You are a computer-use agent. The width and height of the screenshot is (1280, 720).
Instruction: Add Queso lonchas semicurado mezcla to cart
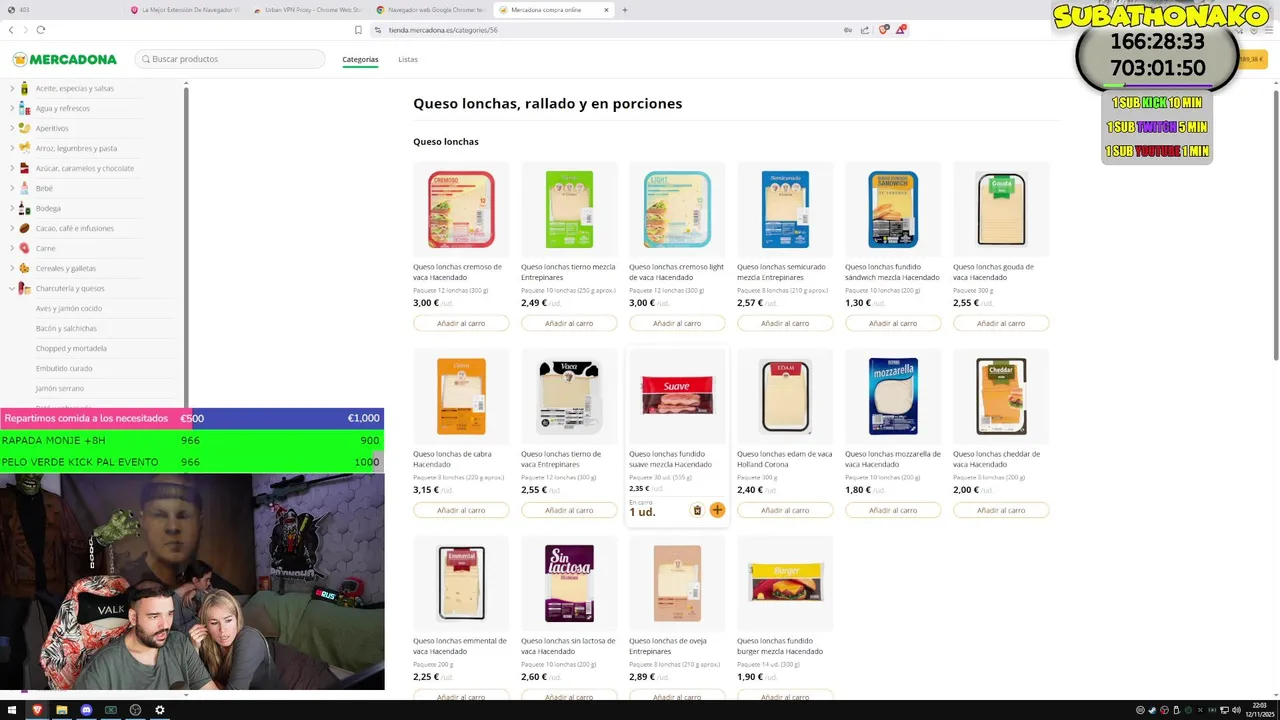click(x=785, y=323)
